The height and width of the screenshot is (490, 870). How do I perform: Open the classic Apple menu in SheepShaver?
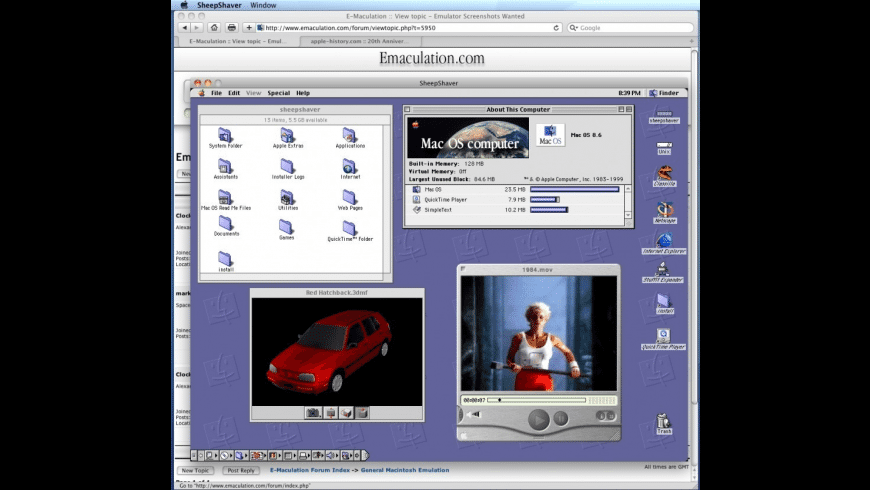(201, 93)
